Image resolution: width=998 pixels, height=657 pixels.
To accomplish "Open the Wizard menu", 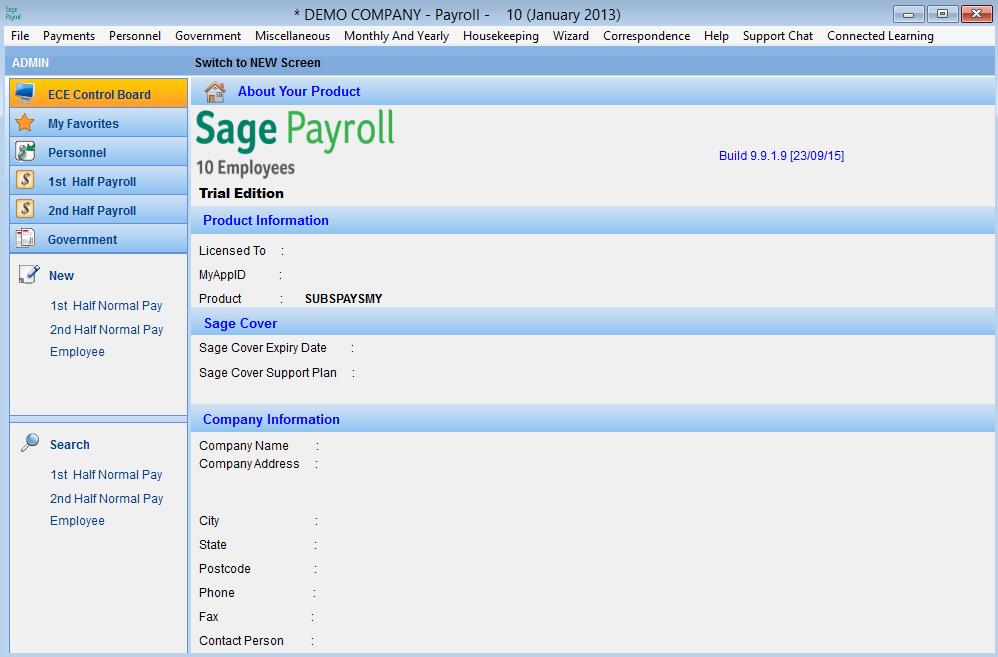I will coord(571,36).
